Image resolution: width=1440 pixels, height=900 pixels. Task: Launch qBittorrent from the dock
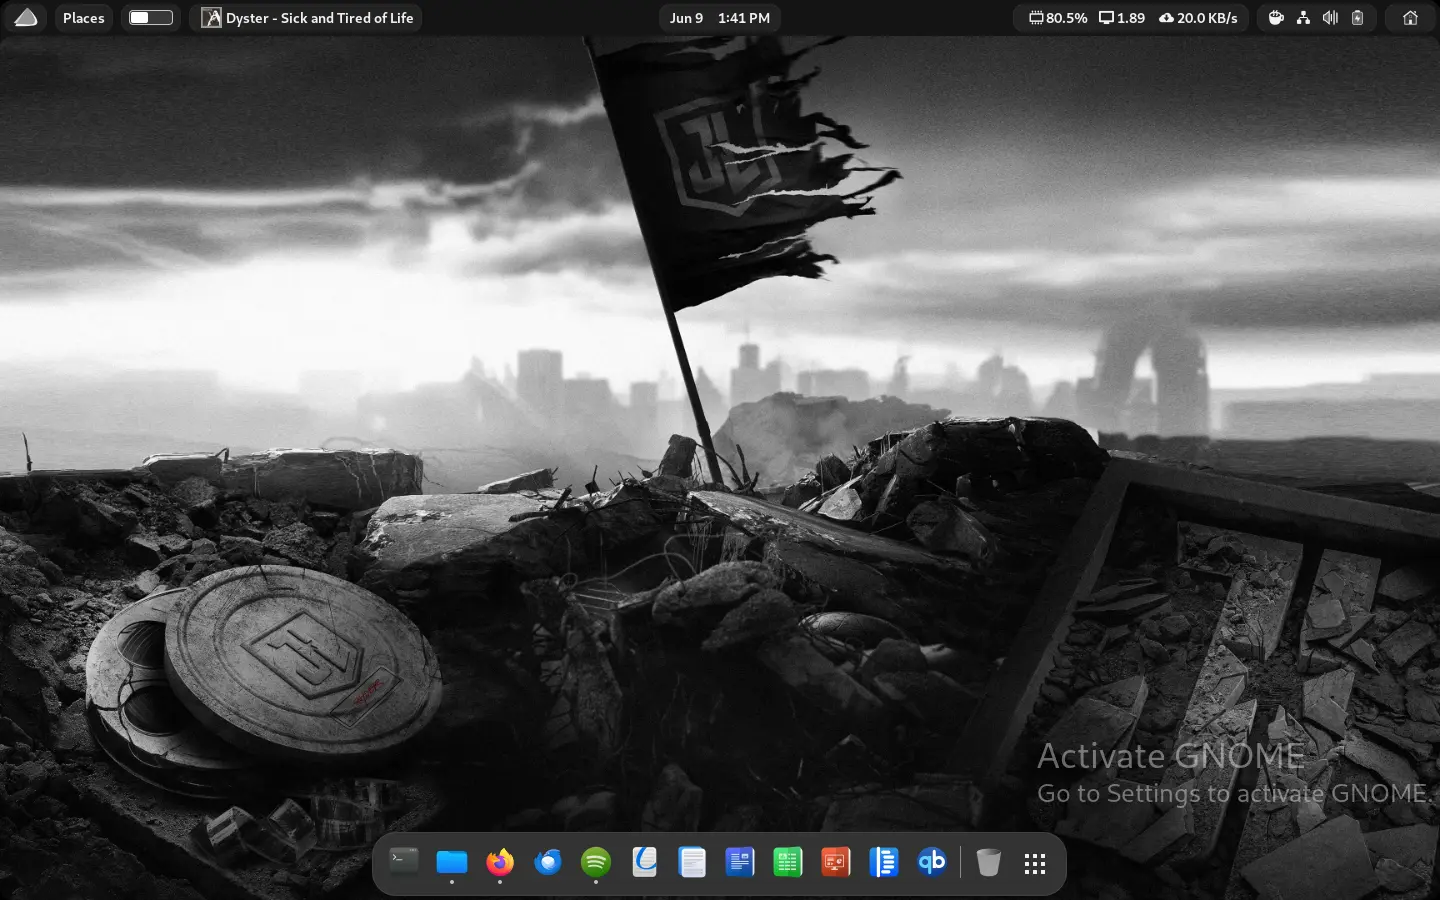click(932, 862)
